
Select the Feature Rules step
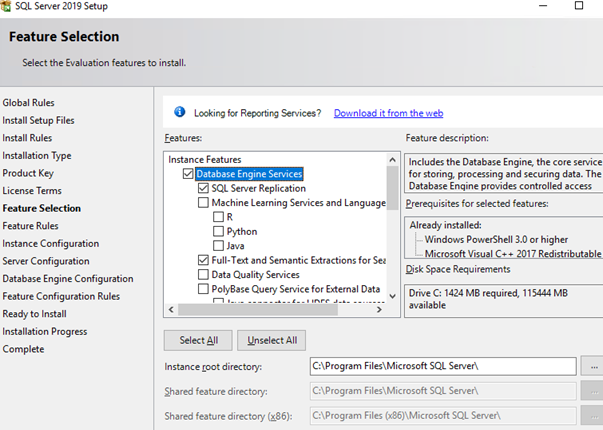[30, 226]
